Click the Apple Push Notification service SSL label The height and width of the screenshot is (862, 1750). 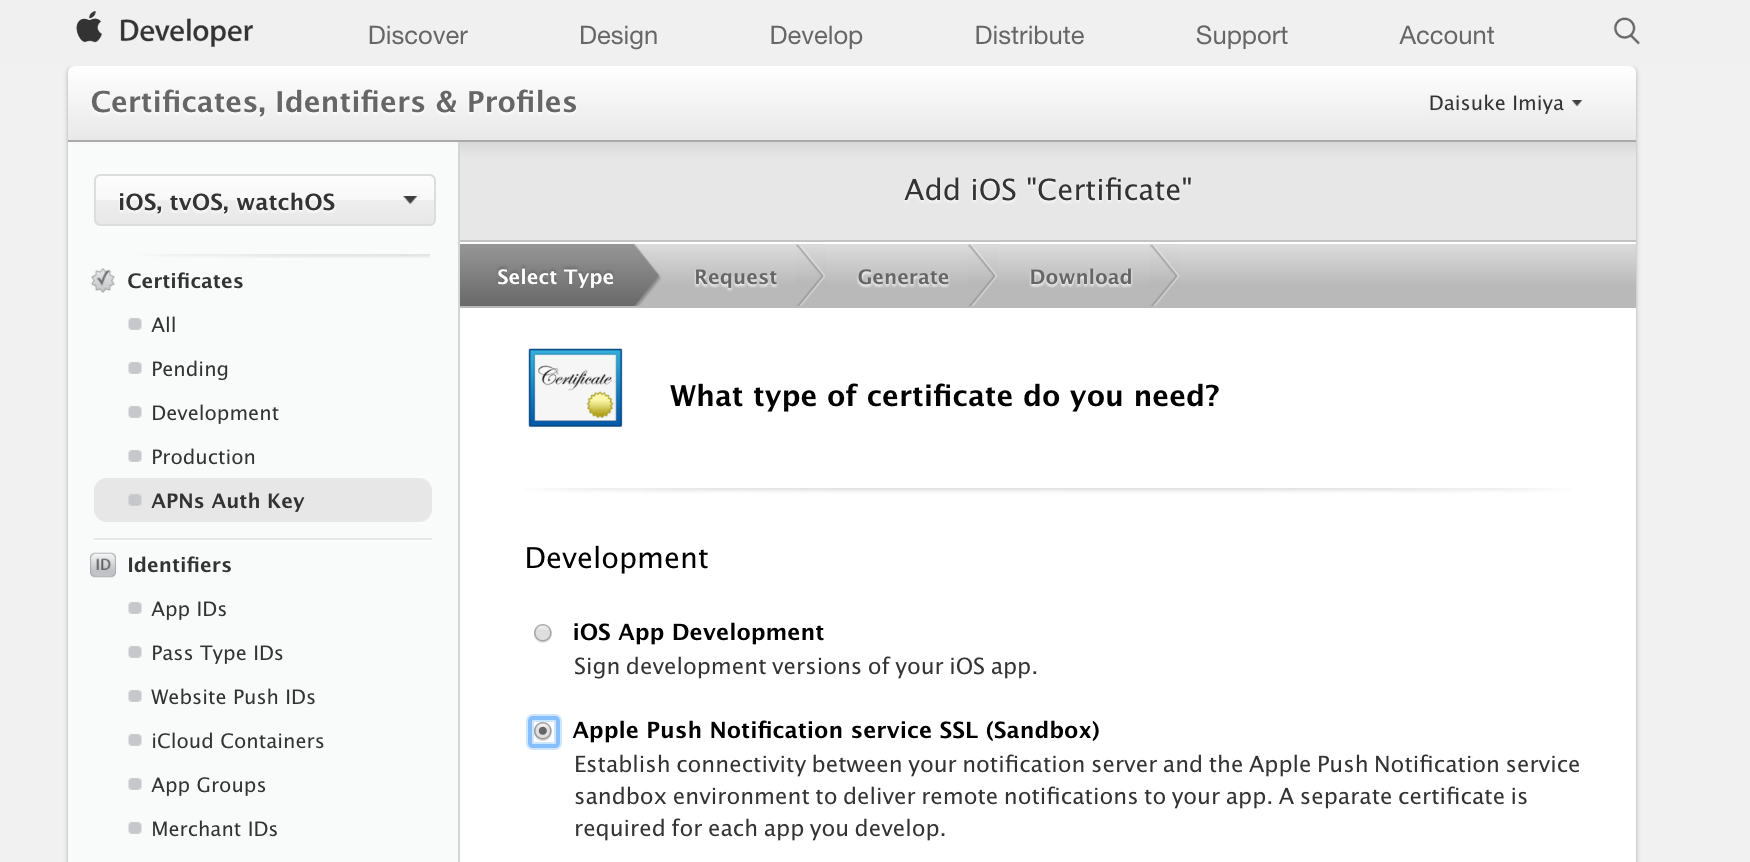tap(836, 730)
